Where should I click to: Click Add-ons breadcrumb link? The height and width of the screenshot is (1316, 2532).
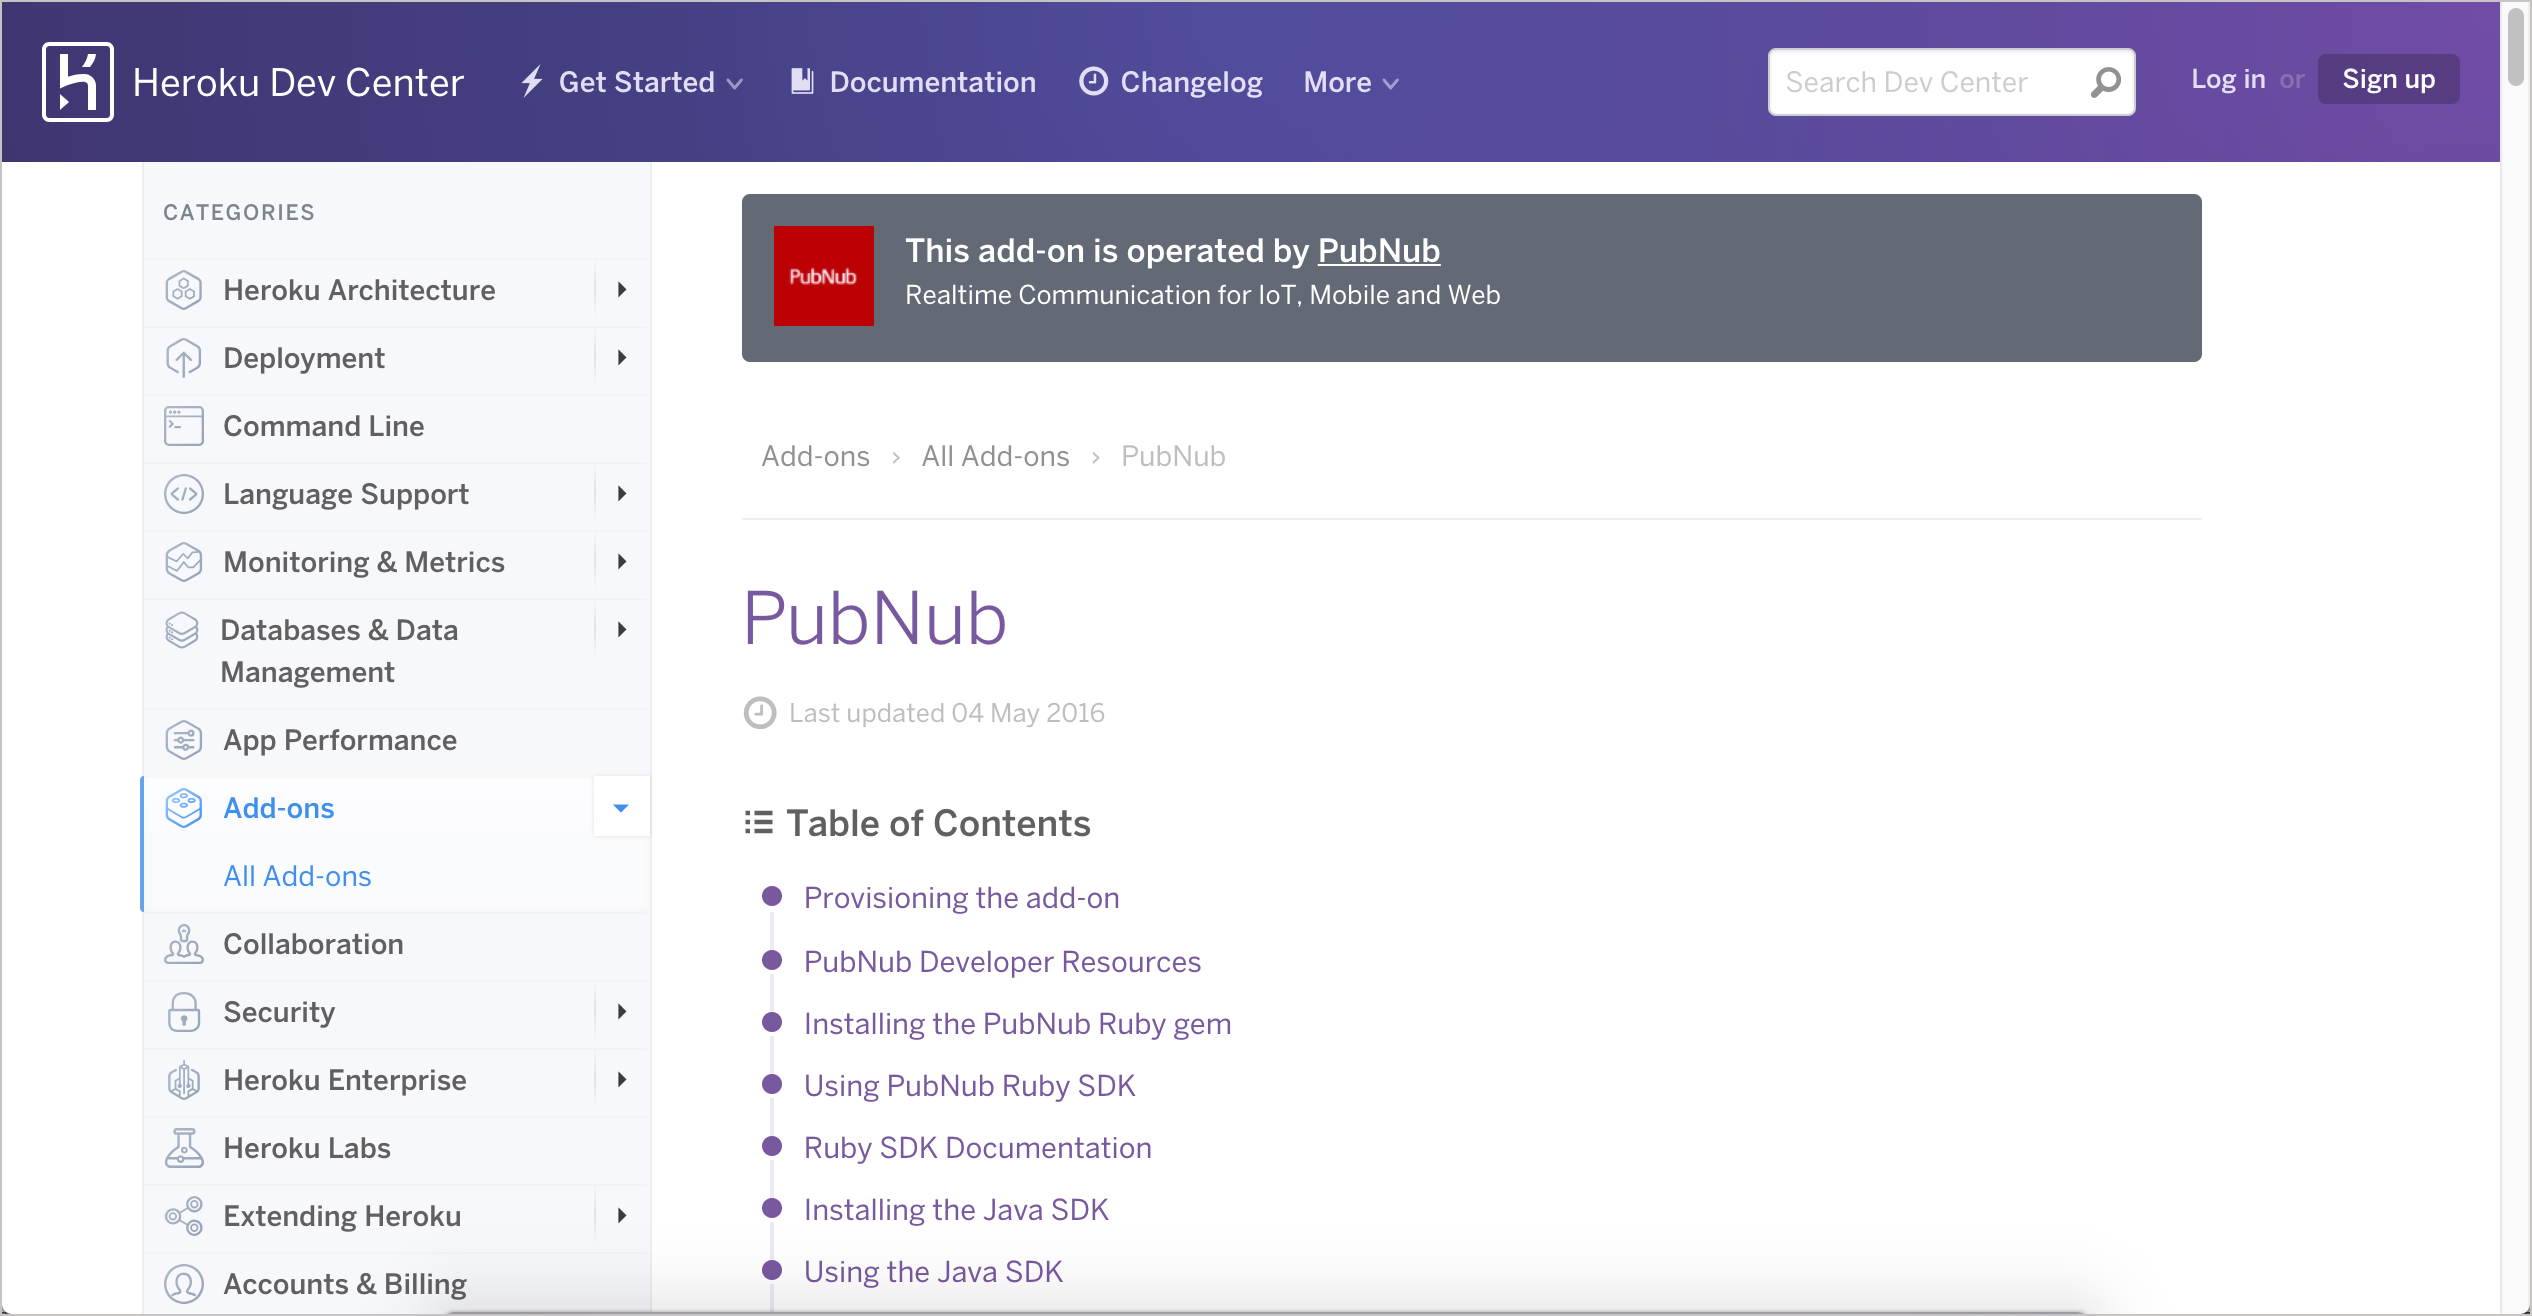[x=816, y=456]
